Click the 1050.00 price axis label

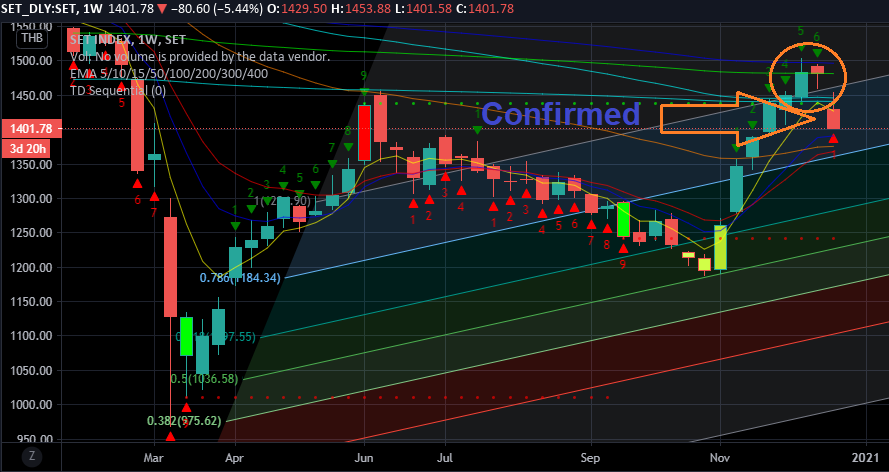tap(29, 371)
